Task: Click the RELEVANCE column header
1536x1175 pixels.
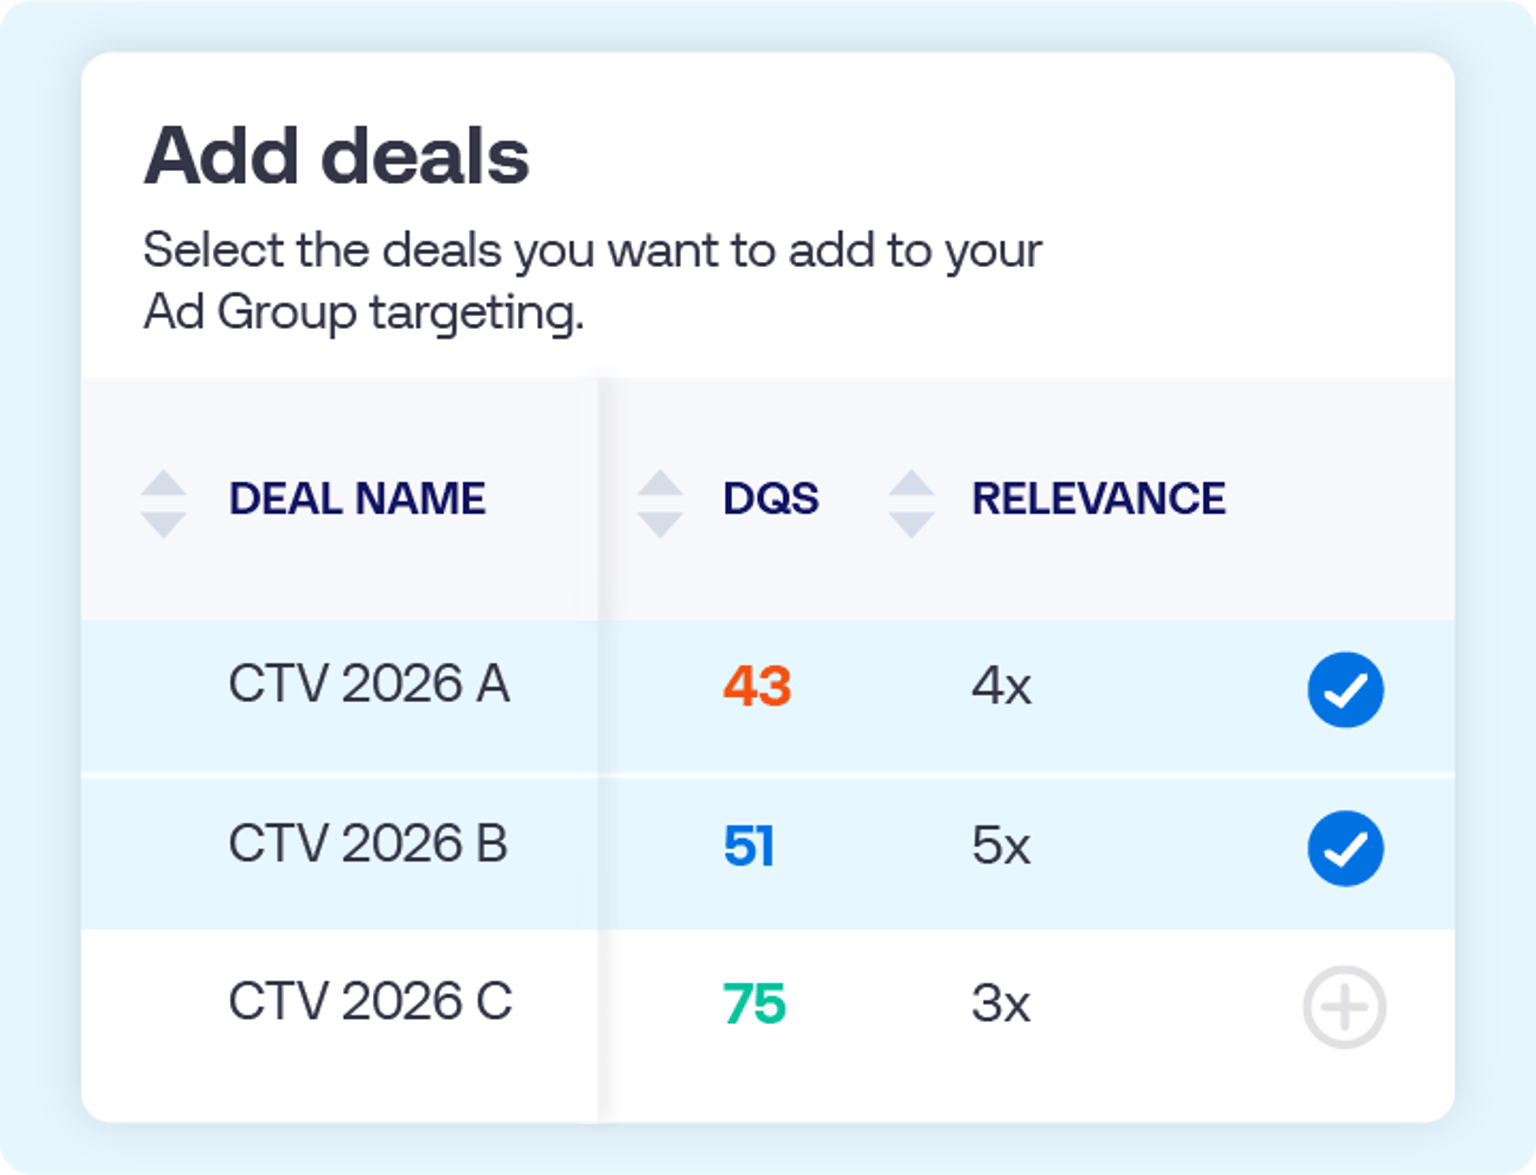Action: [x=1098, y=498]
